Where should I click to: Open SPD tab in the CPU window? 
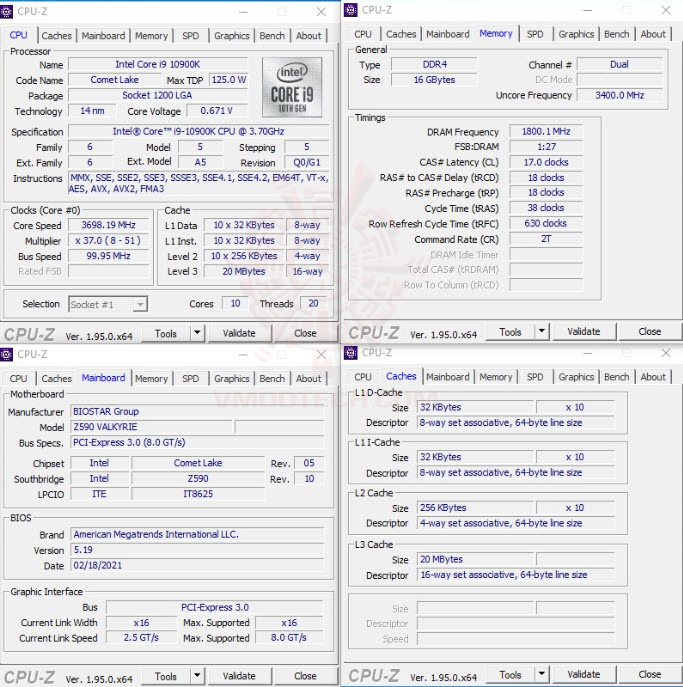[191, 36]
